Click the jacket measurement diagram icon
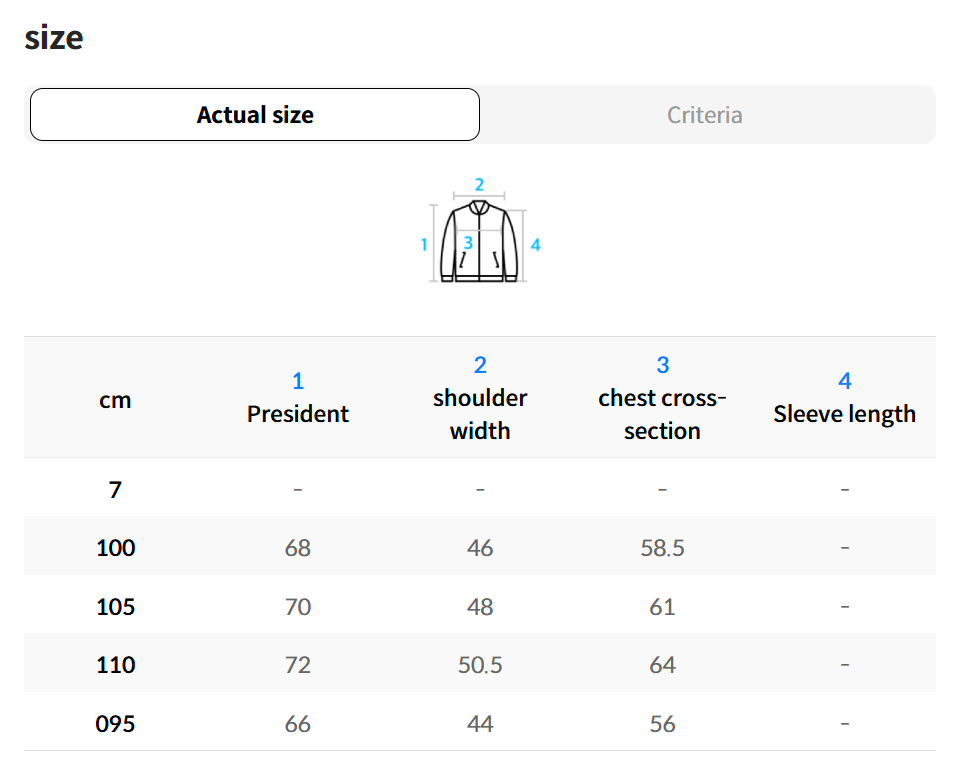The height and width of the screenshot is (783, 967). tap(480, 241)
